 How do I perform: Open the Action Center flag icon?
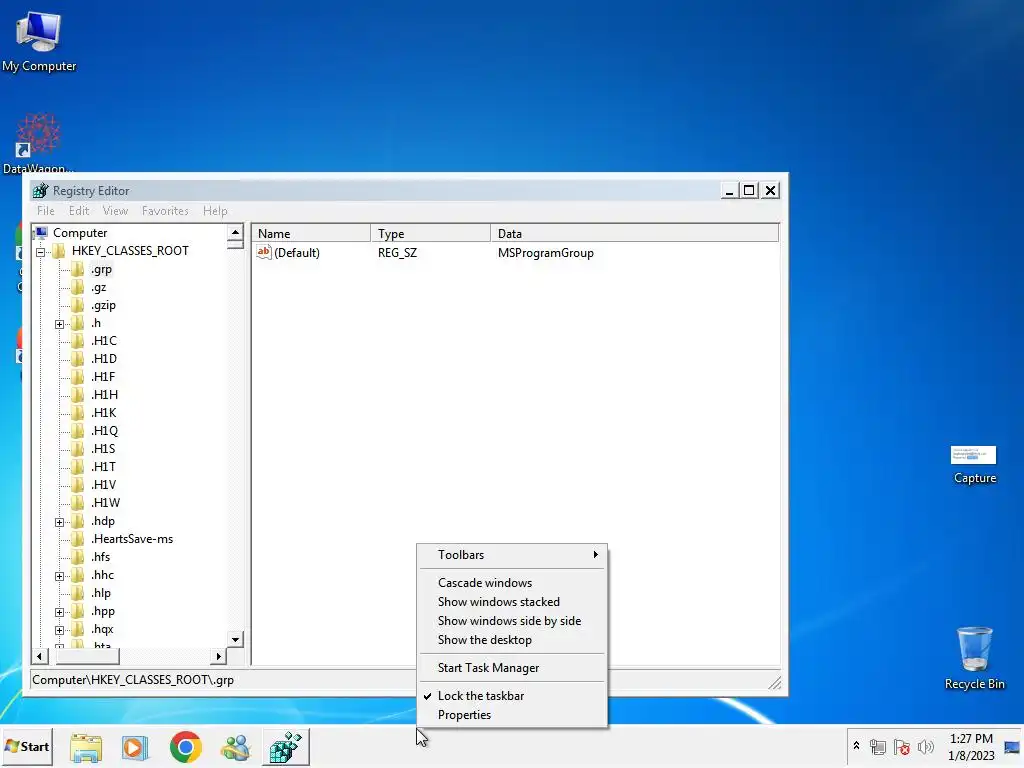point(902,746)
